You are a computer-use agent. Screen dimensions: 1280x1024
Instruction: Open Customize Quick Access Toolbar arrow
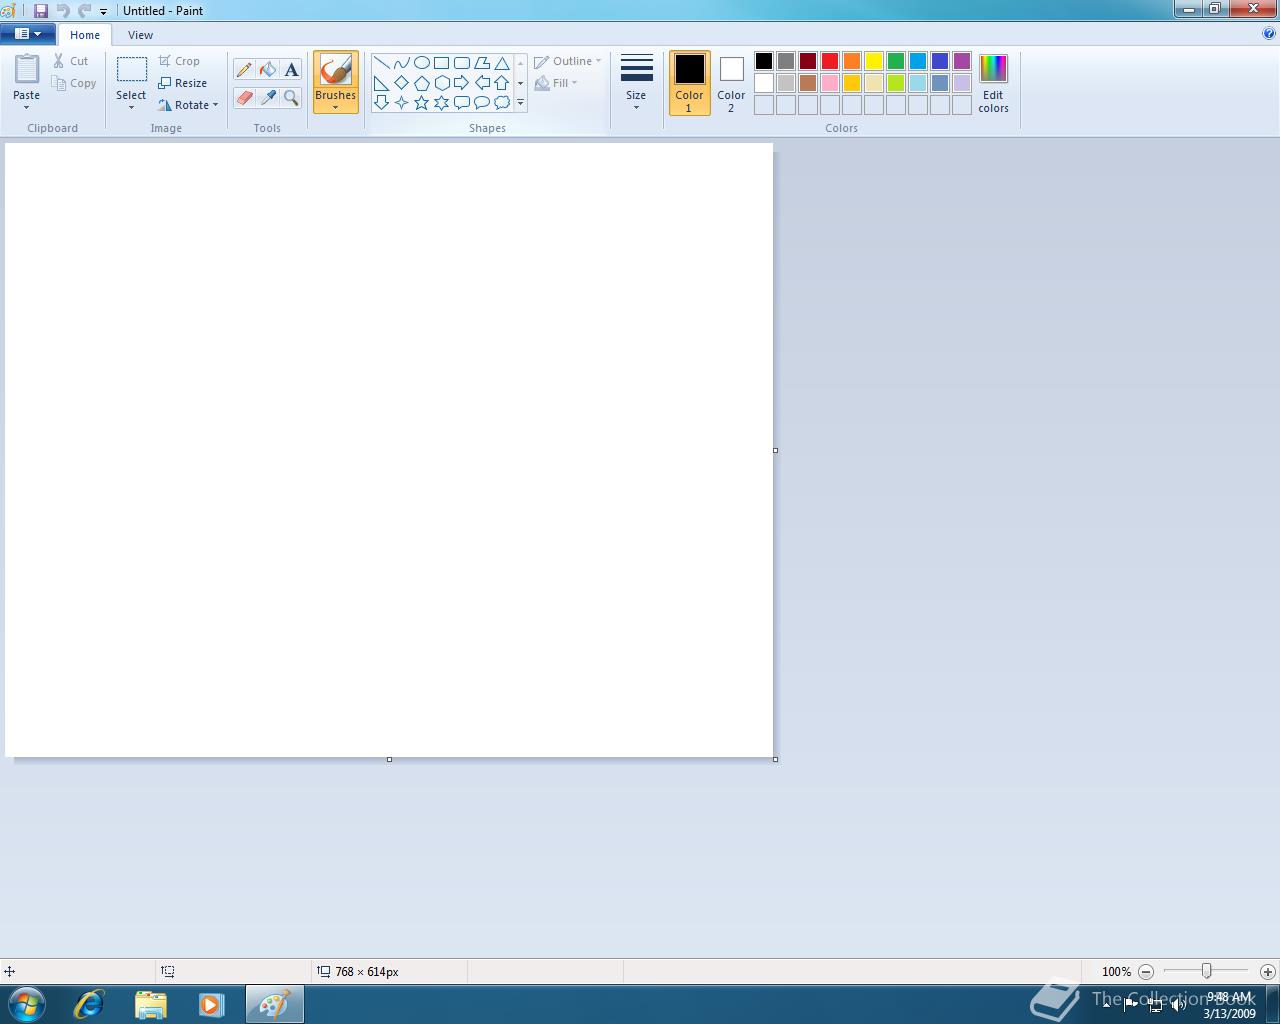coord(103,12)
